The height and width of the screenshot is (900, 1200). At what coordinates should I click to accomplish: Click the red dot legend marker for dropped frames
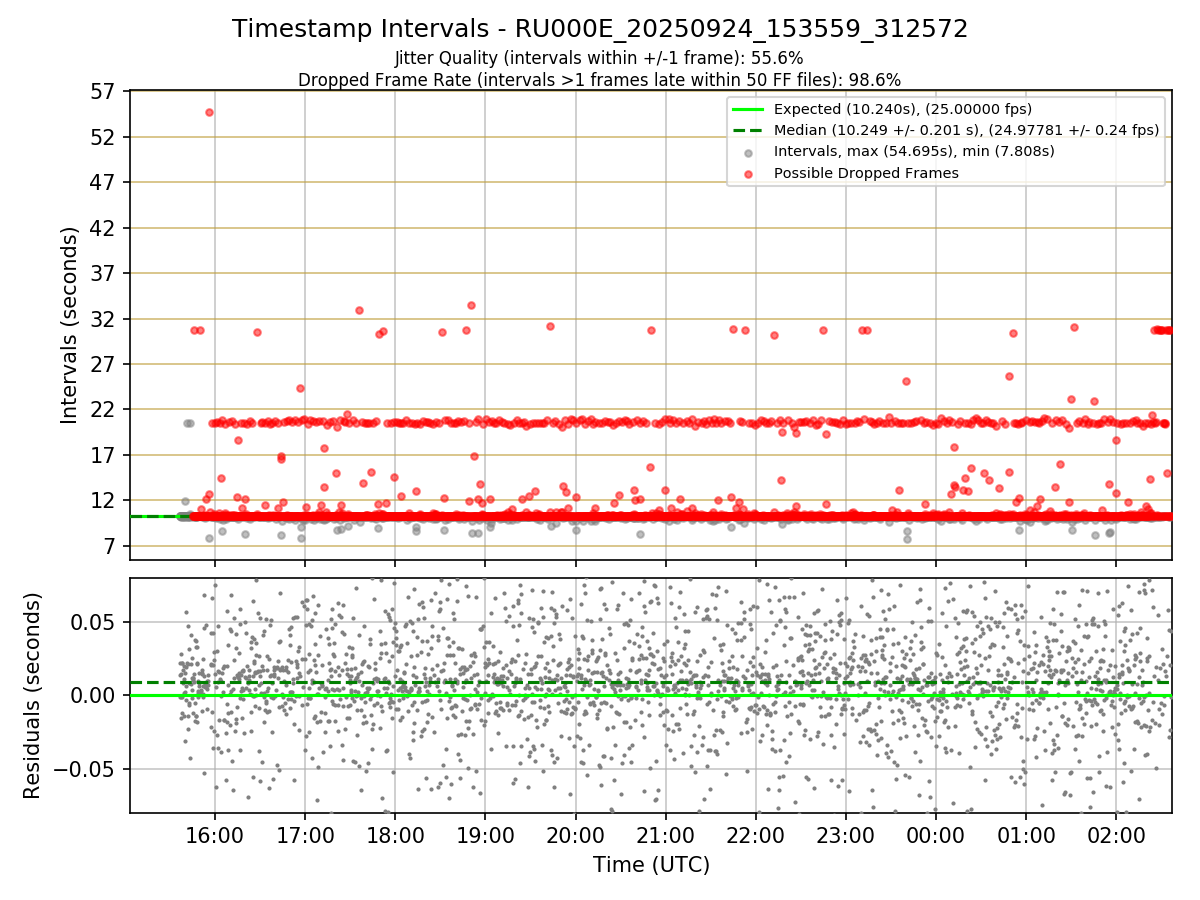click(x=748, y=173)
